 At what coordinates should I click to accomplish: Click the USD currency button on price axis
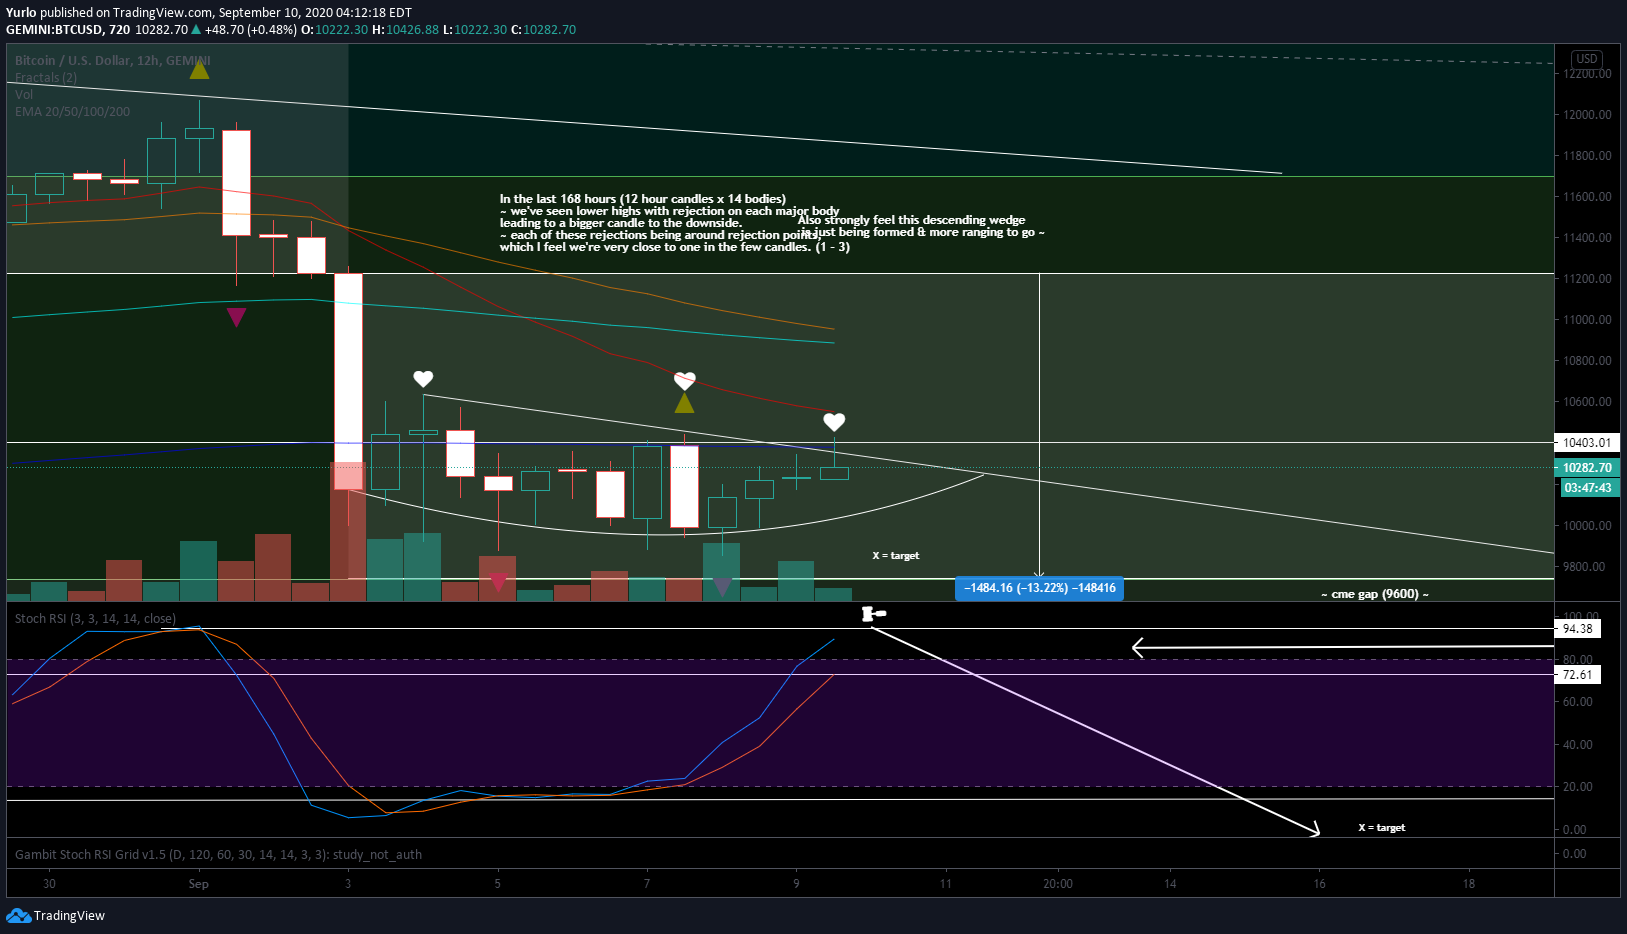(x=1587, y=59)
